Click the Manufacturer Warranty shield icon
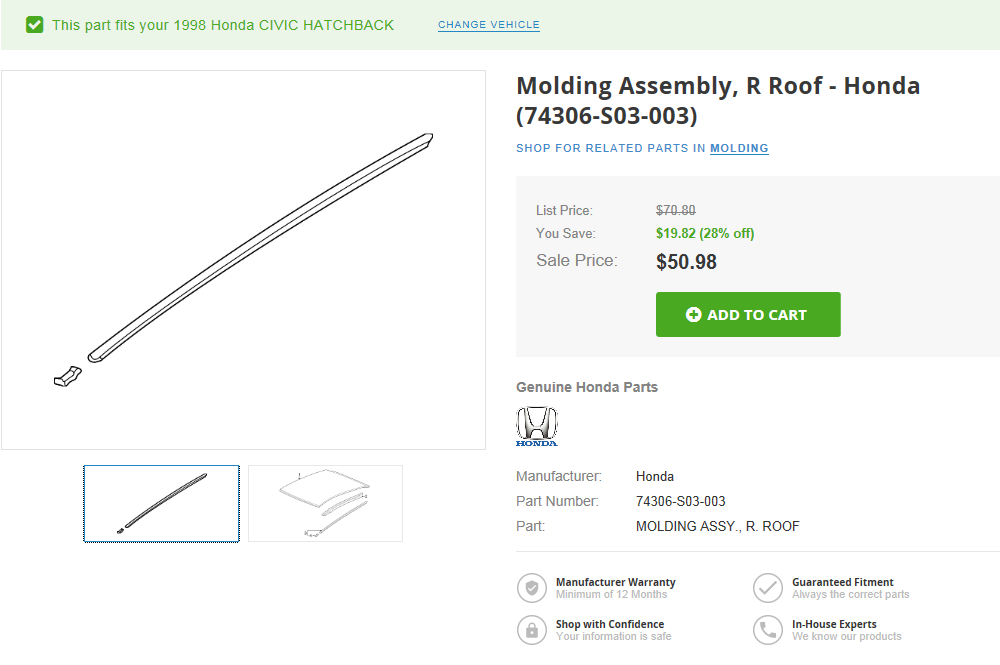 (532, 588)
